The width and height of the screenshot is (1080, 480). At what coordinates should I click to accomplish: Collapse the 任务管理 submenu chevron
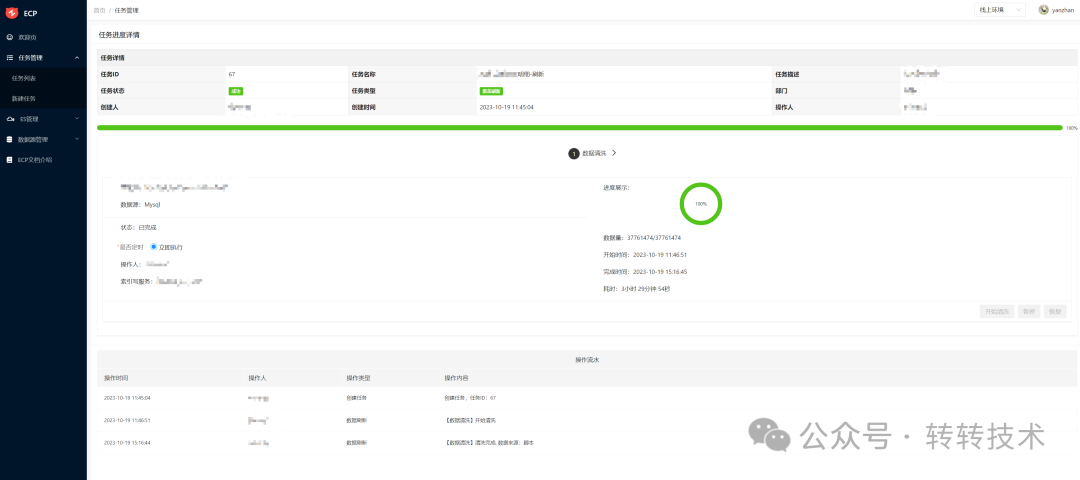pyautogui.click(x=76, y=58)
